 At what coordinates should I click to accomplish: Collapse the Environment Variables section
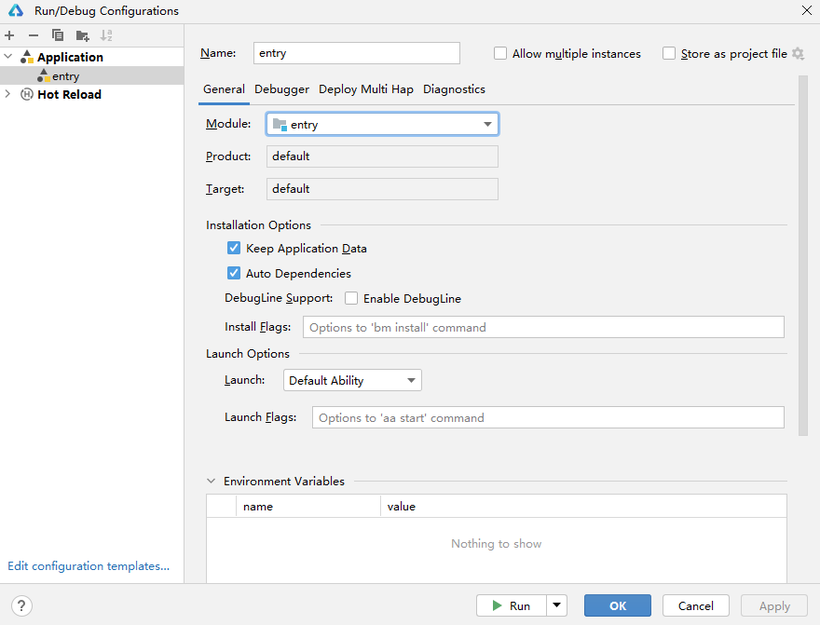[211, 481]
